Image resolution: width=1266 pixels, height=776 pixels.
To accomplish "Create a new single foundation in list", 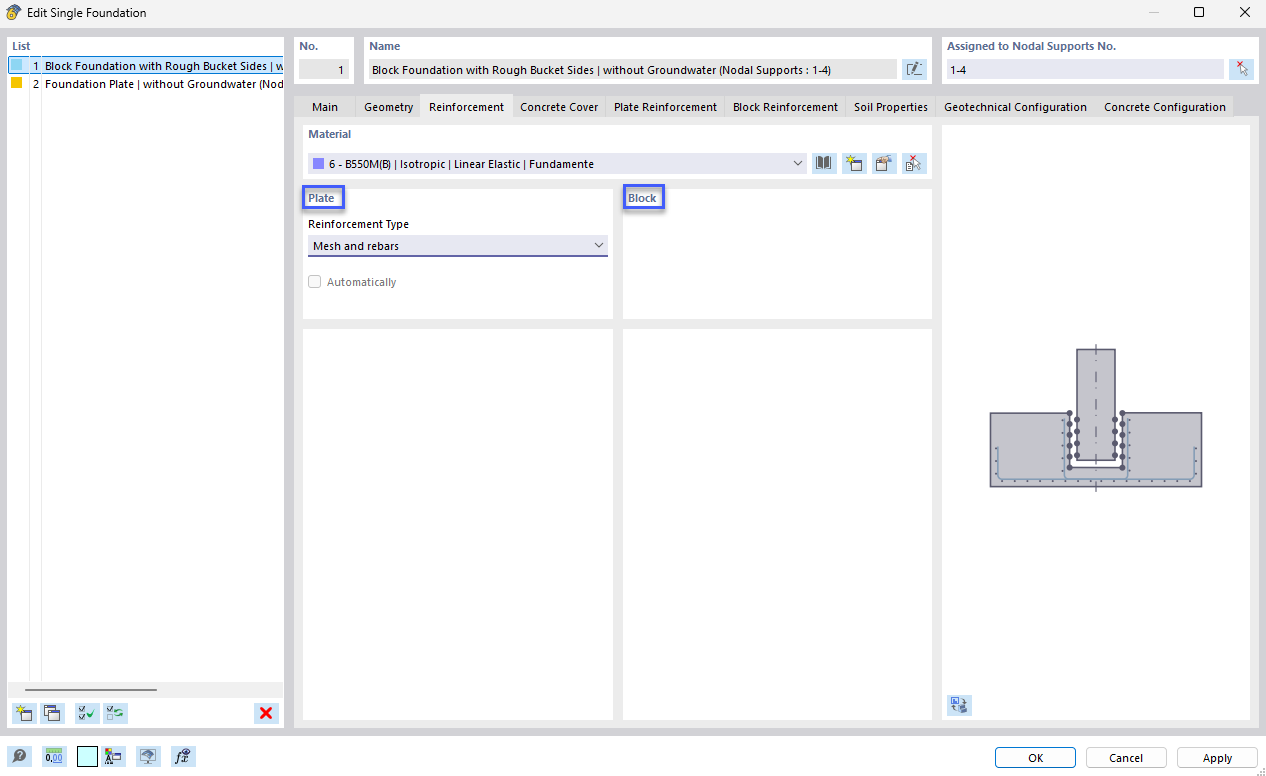I will [23, 713].
